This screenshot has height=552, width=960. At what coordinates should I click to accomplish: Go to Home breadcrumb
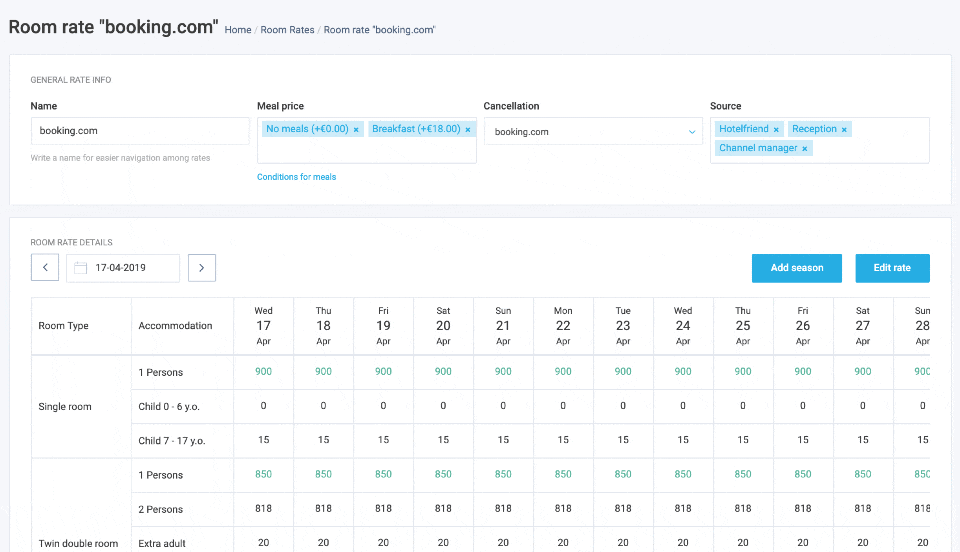pyautogui.click(x=238, y=30)
